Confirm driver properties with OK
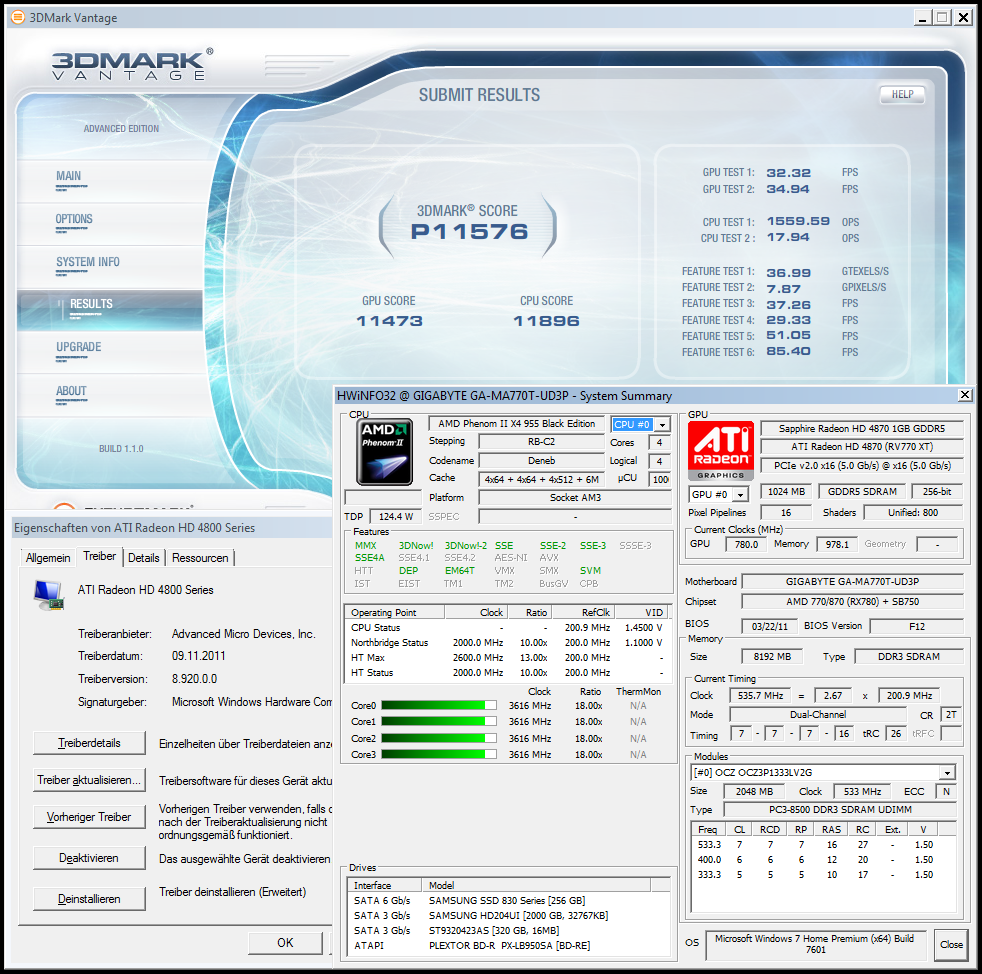The height and width of the screenshot is (974, 982). pos(286,943)
